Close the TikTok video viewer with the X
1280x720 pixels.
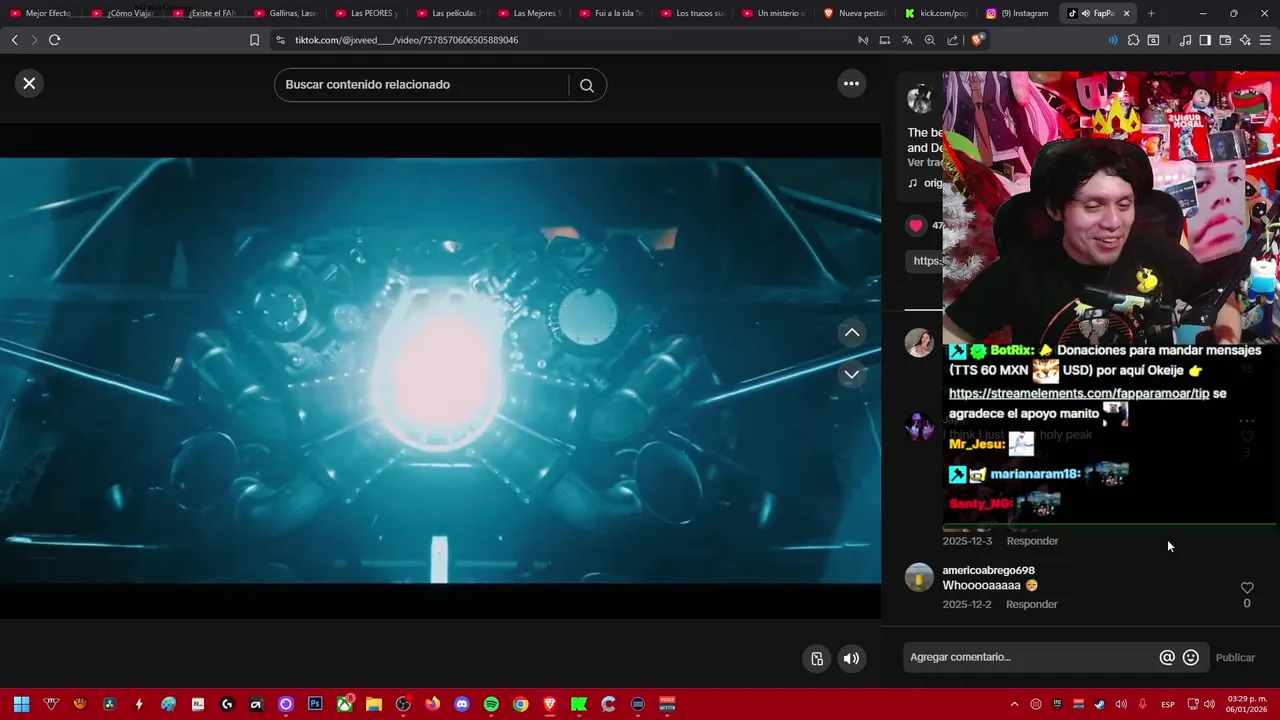[x=29, y=84]
